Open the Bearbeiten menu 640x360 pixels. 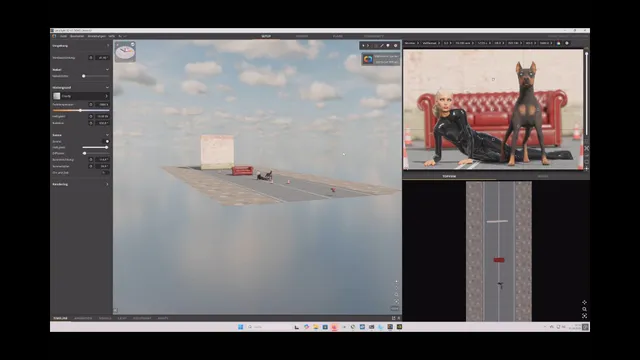click(77, 36)
